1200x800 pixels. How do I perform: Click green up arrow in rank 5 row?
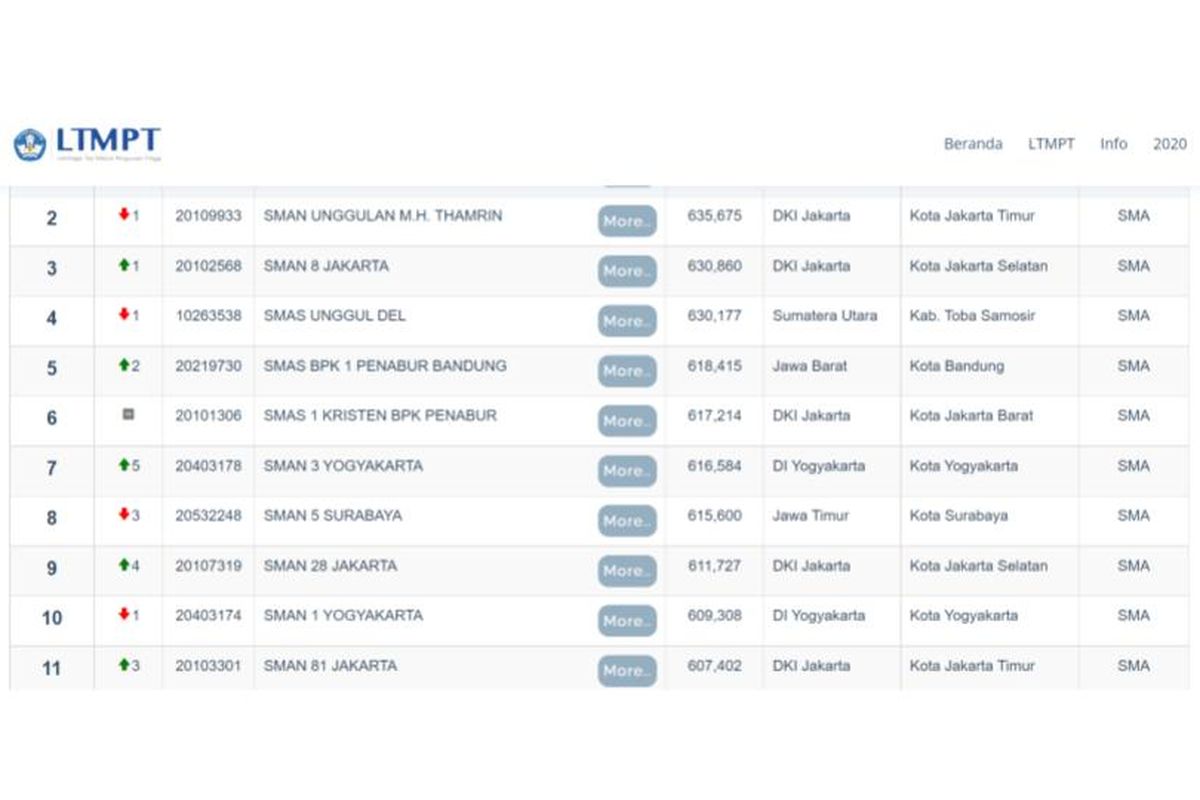(x=124, y=365)
